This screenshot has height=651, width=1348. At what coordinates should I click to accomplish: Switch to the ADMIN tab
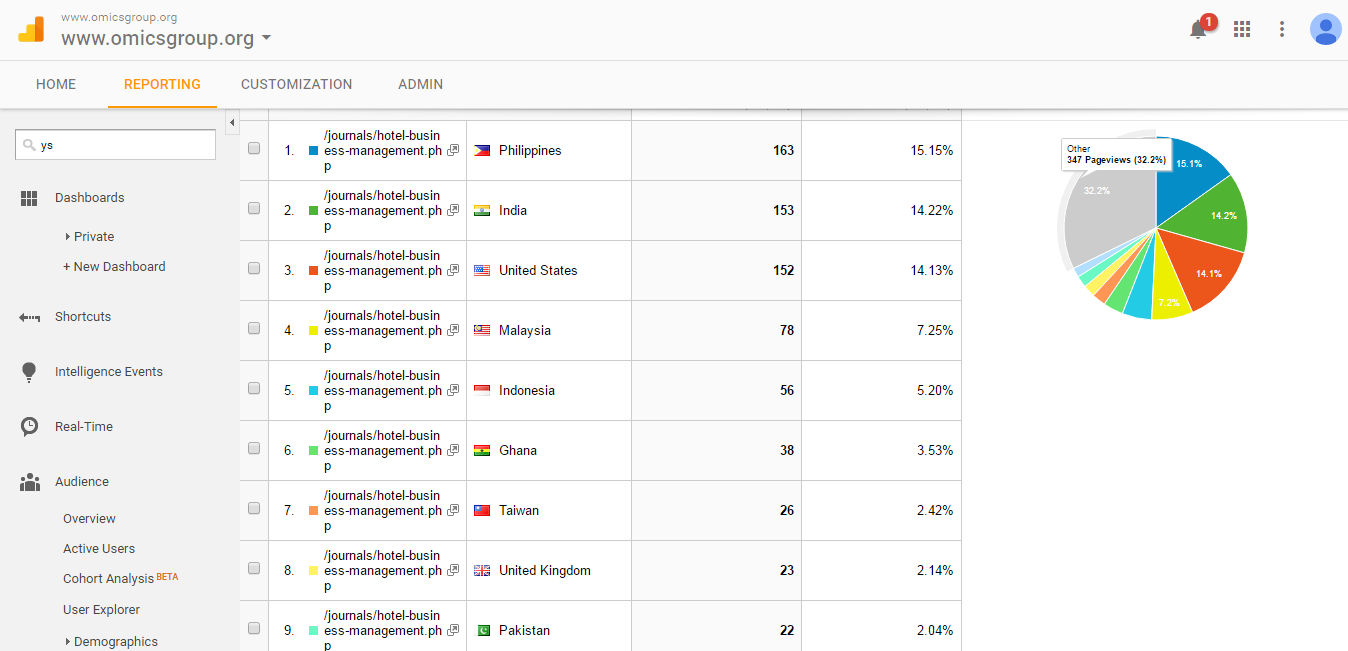pyautogui.click(x=420, y=84)
